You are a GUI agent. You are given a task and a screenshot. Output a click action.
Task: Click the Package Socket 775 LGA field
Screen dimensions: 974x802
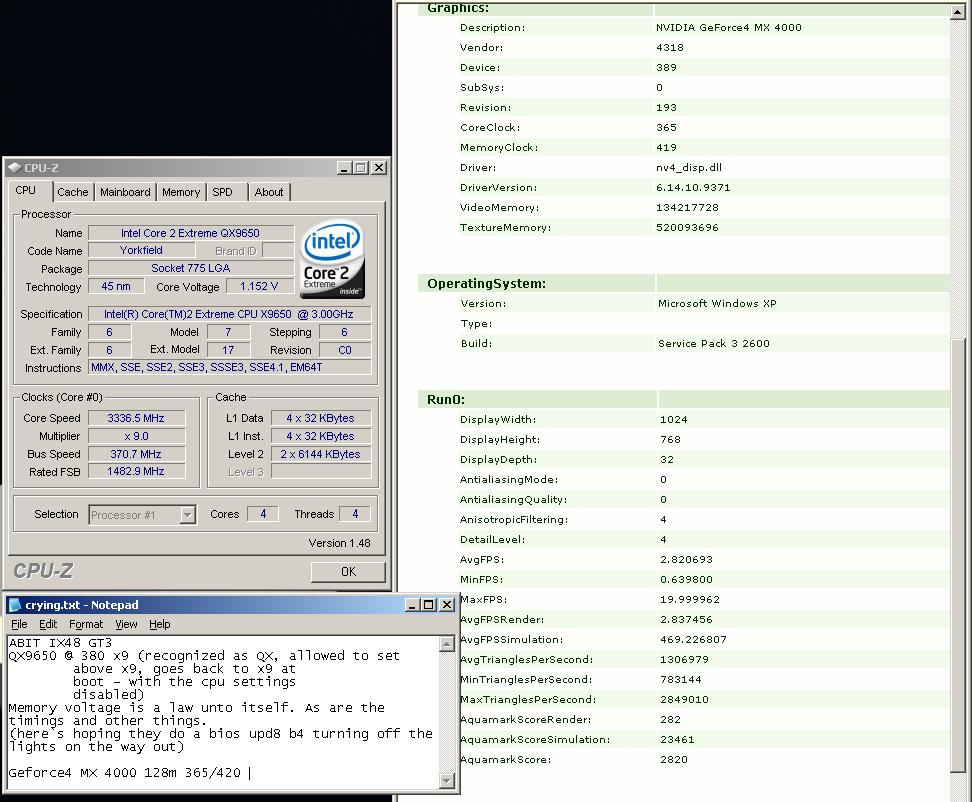tap(191, 268)
